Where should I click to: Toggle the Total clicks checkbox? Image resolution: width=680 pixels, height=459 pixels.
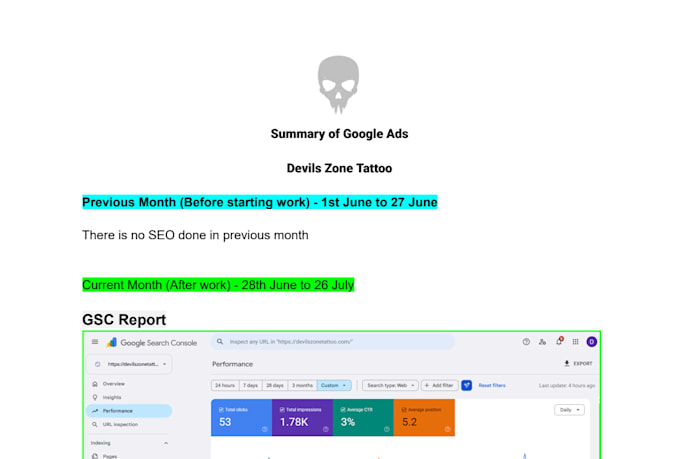click(x=221, y=410)
